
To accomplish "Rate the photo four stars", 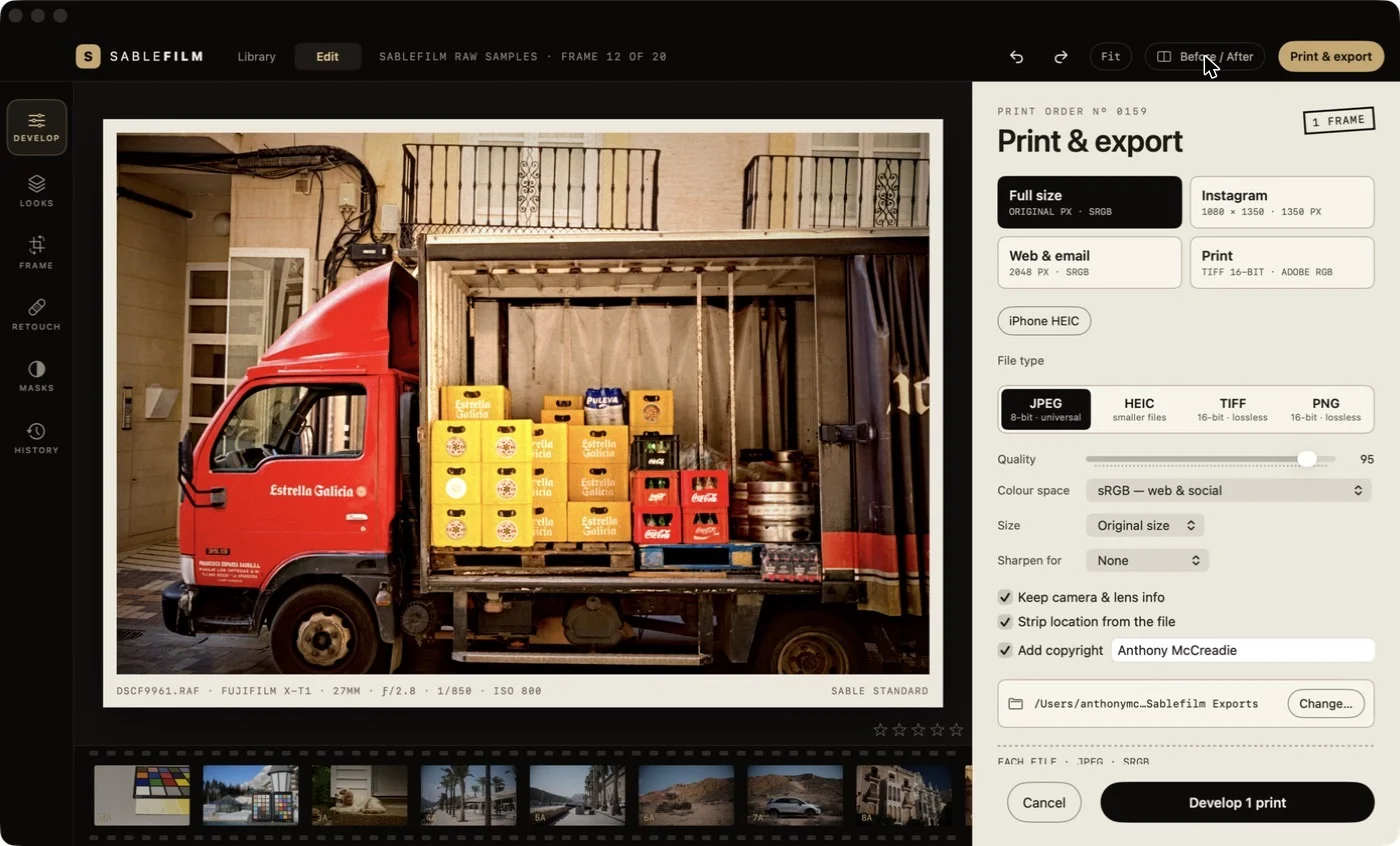I will click(937, 730).
